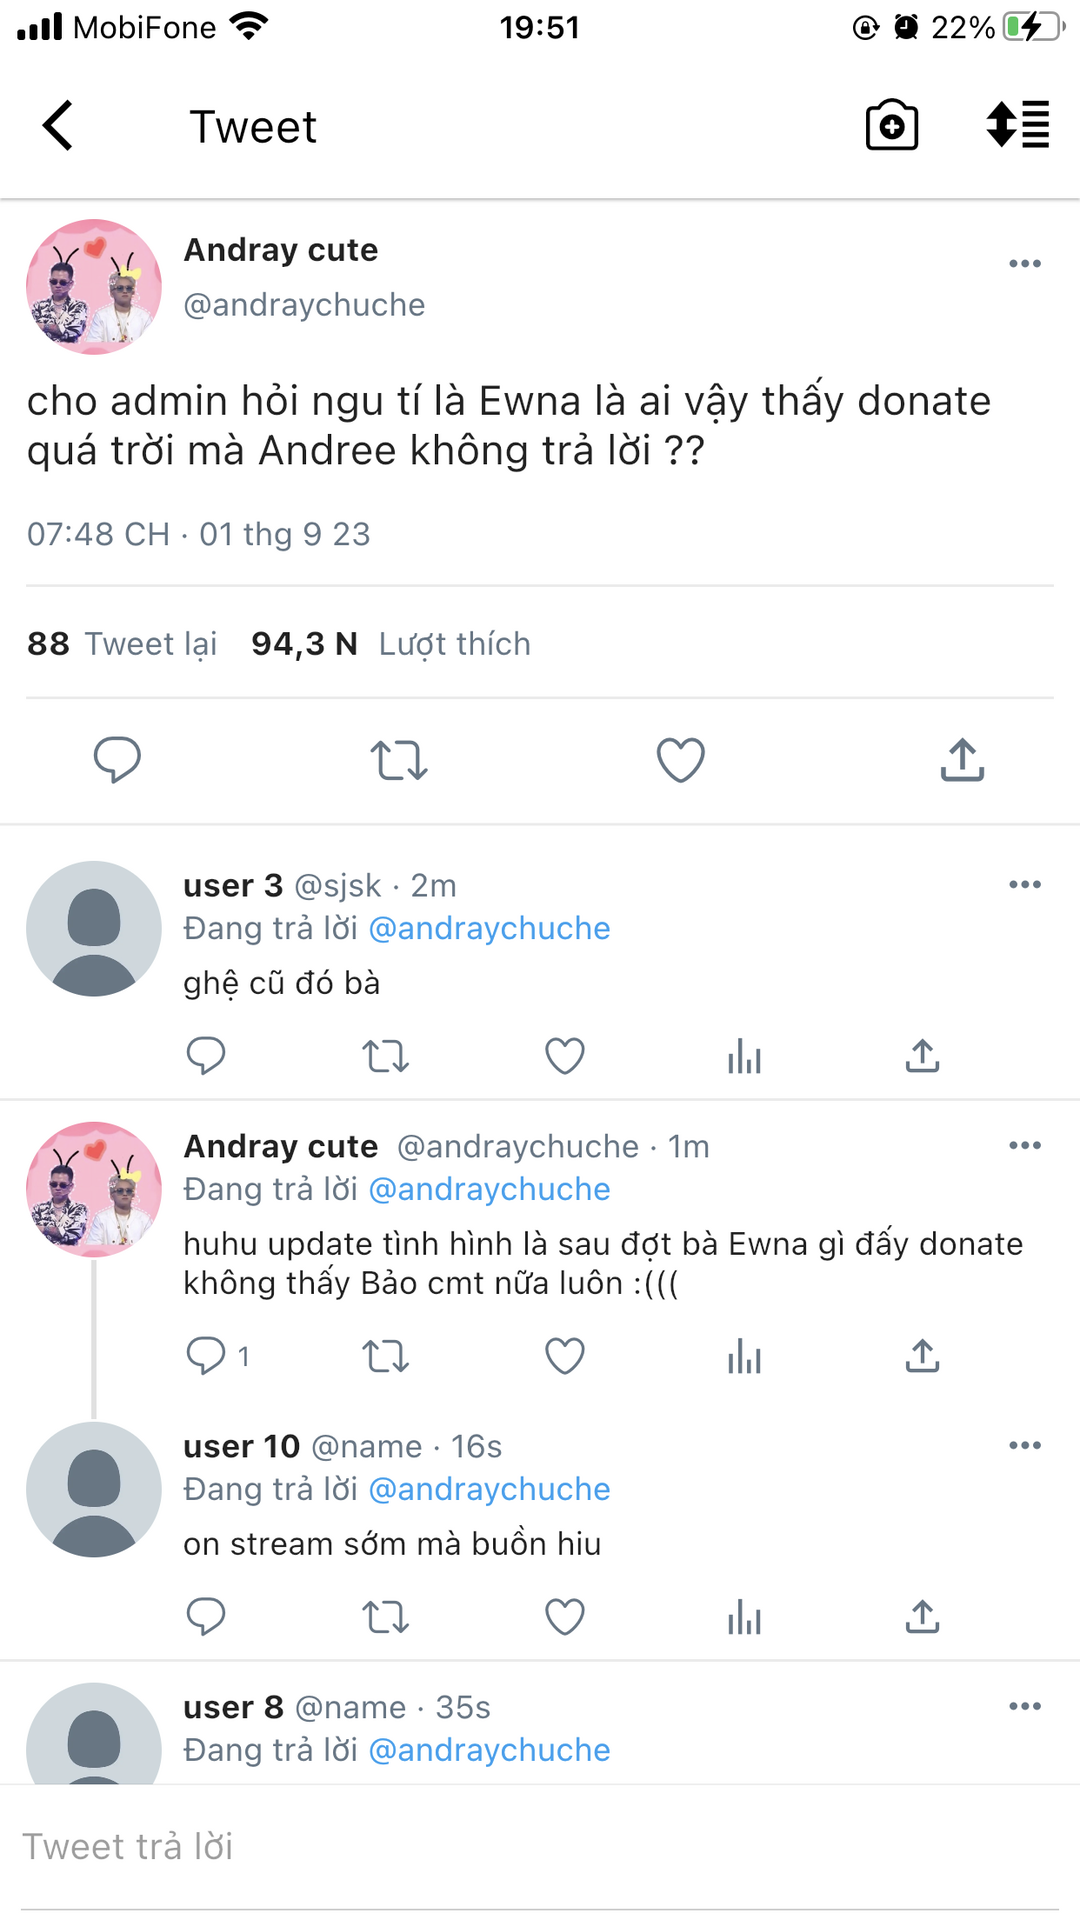The image size is (1080, 1920).
Task: Open more options on user 10 reply
Action: pyautogui.click(x=1025, y=1446)
